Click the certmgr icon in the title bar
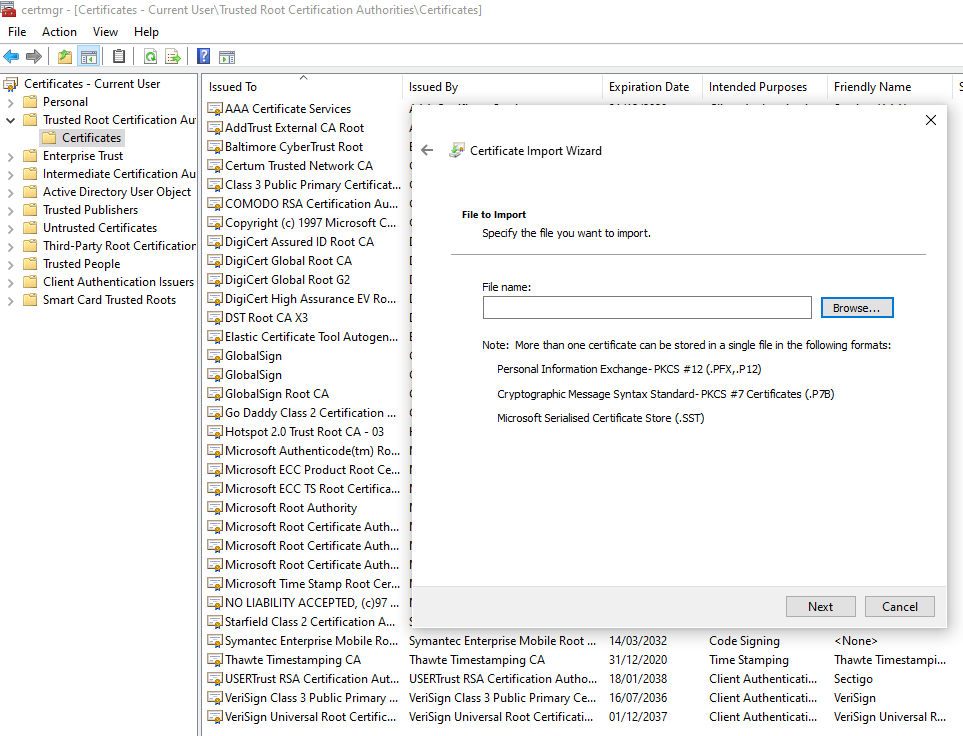The height and width of the screenshot is (736, 963). (10, 9)
